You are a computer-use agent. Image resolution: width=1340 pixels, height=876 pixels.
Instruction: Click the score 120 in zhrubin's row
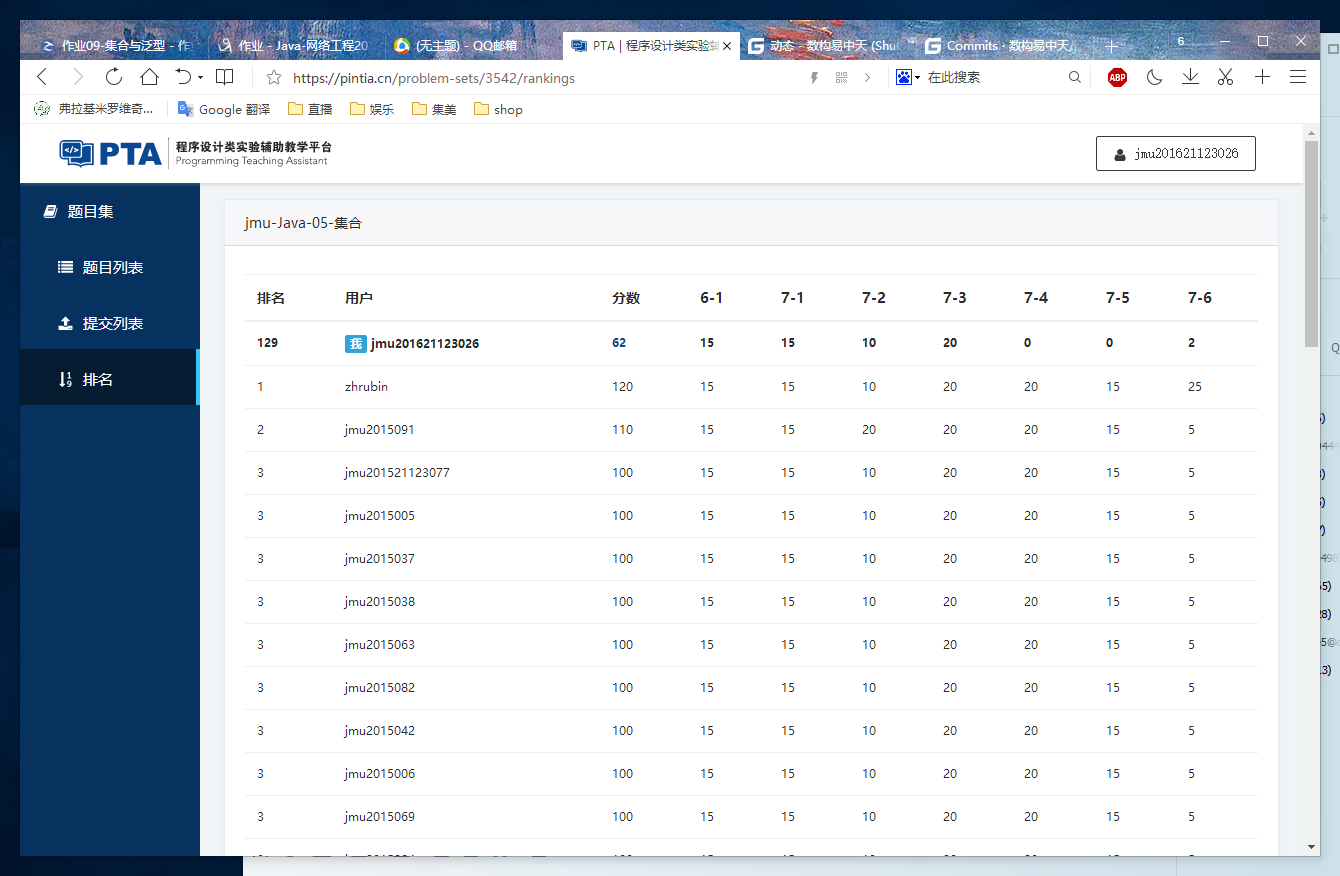click(x=622, y=387)
